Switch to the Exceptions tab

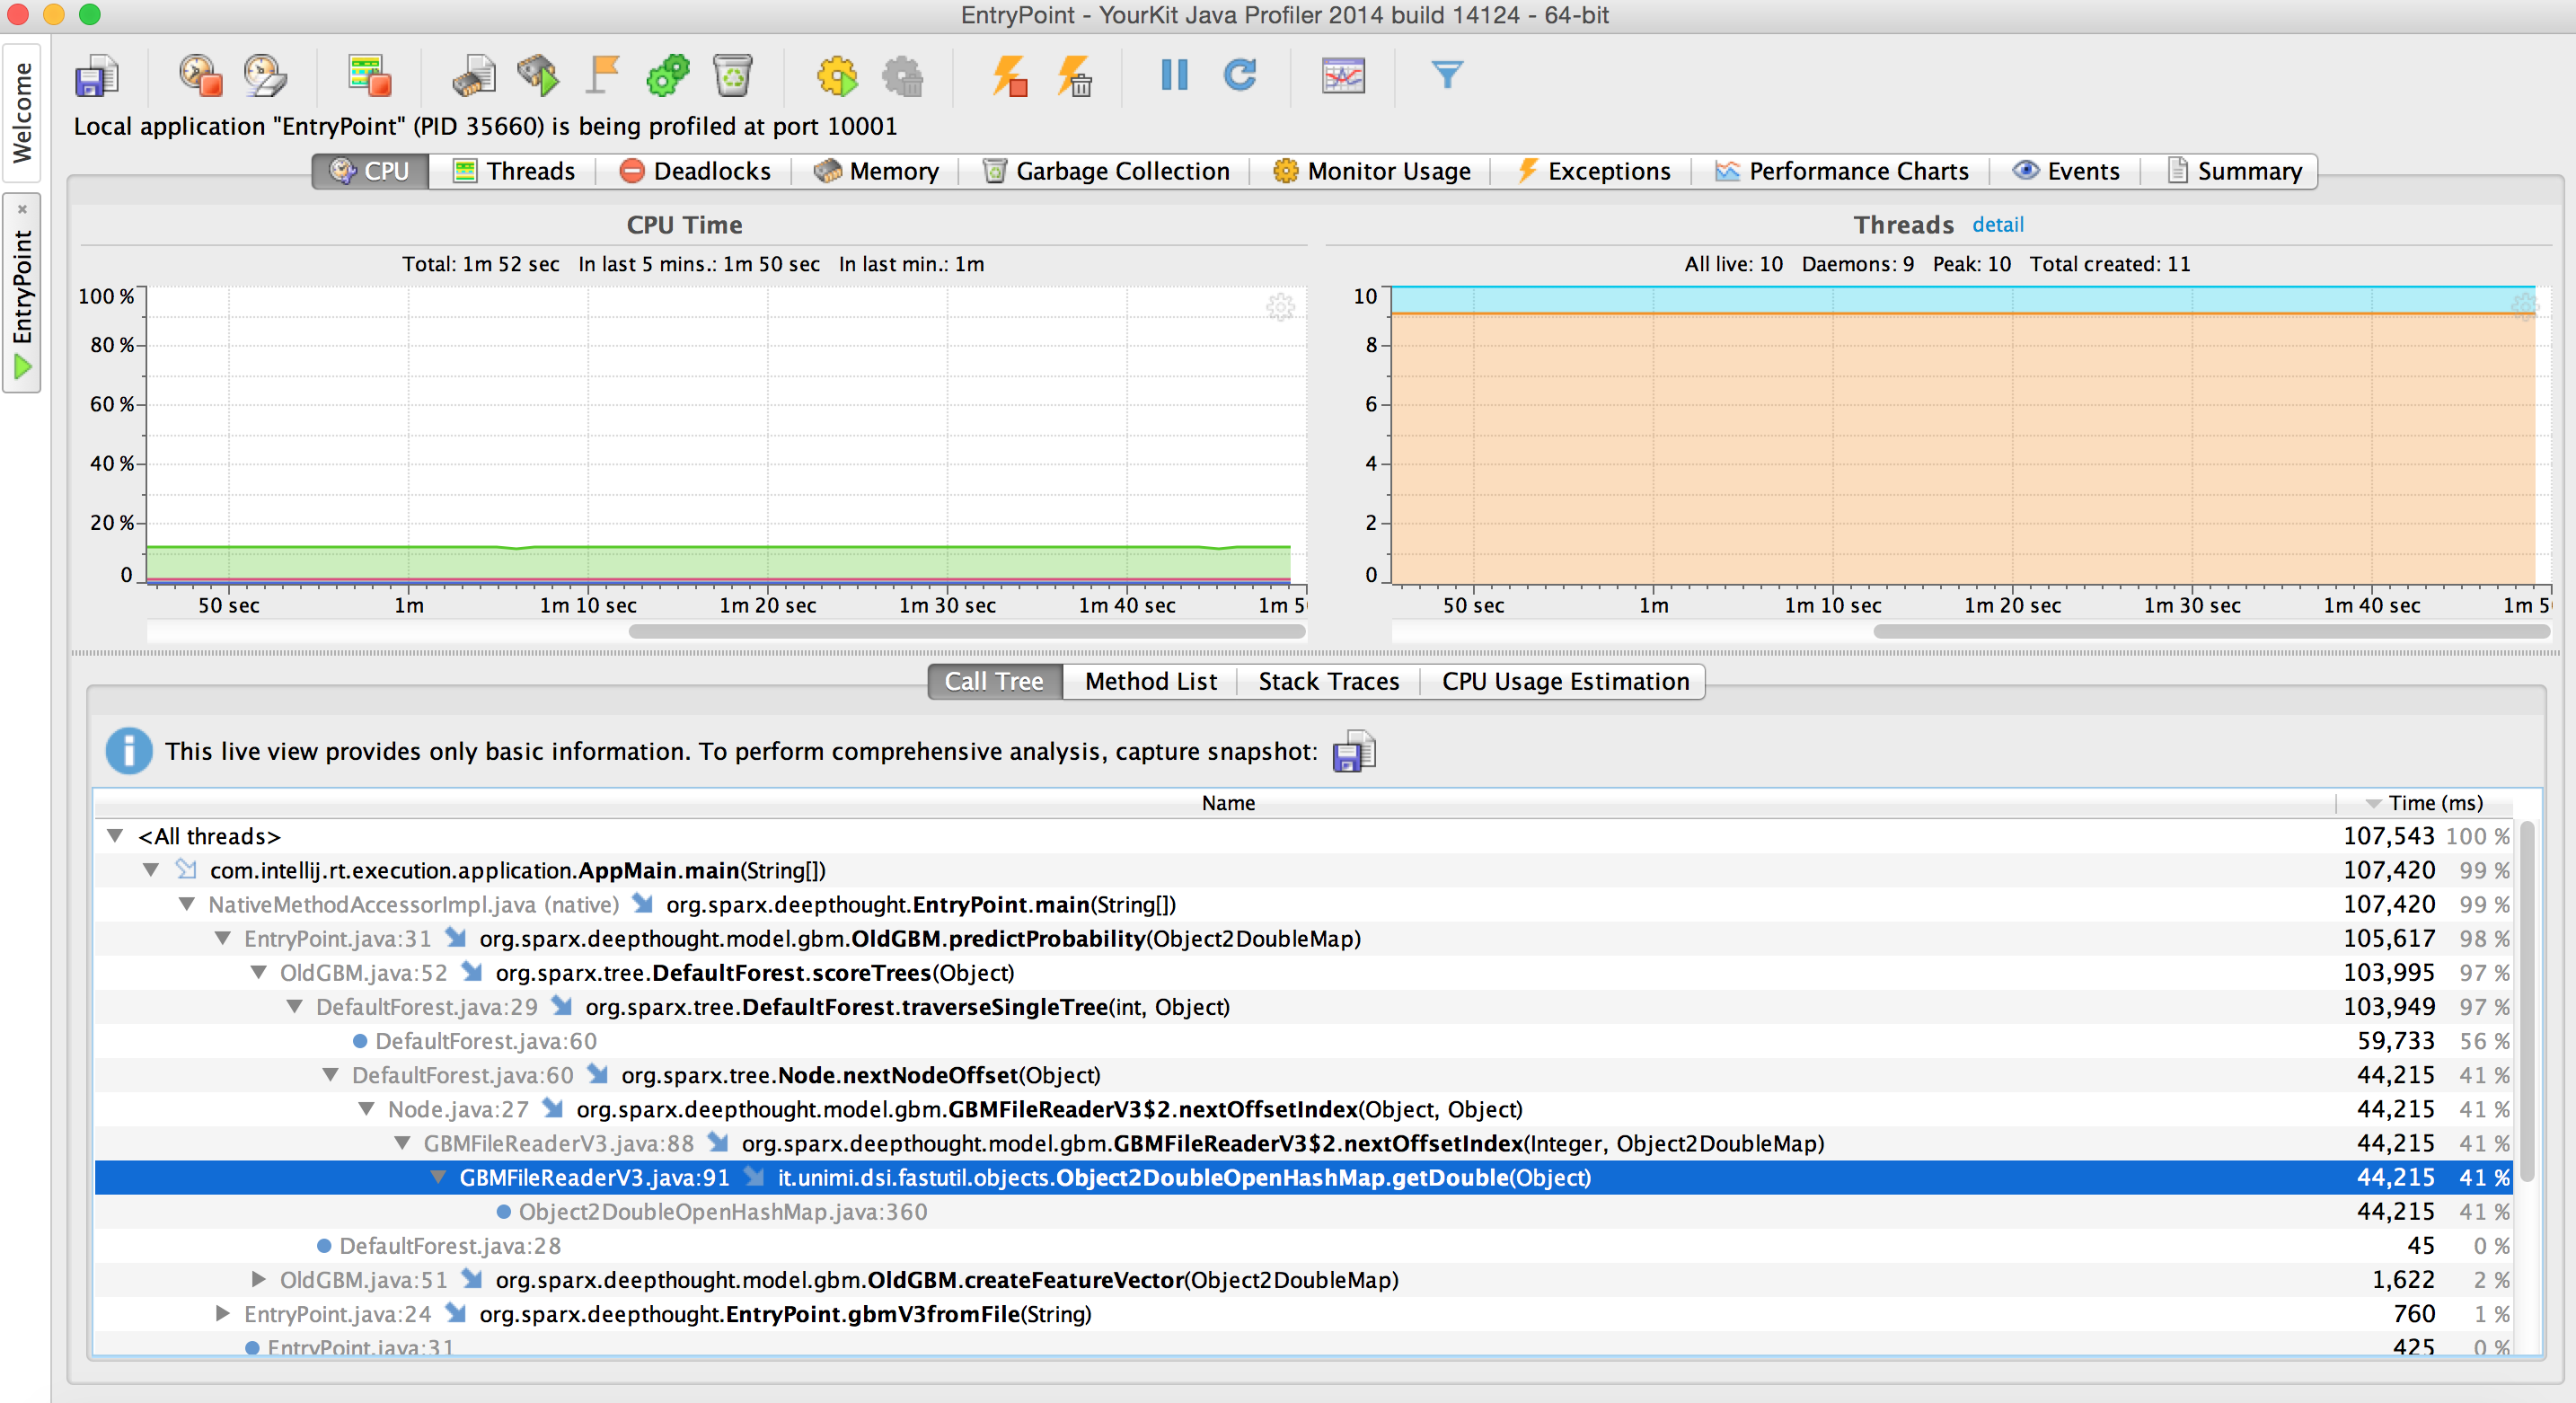point(1593,171)
